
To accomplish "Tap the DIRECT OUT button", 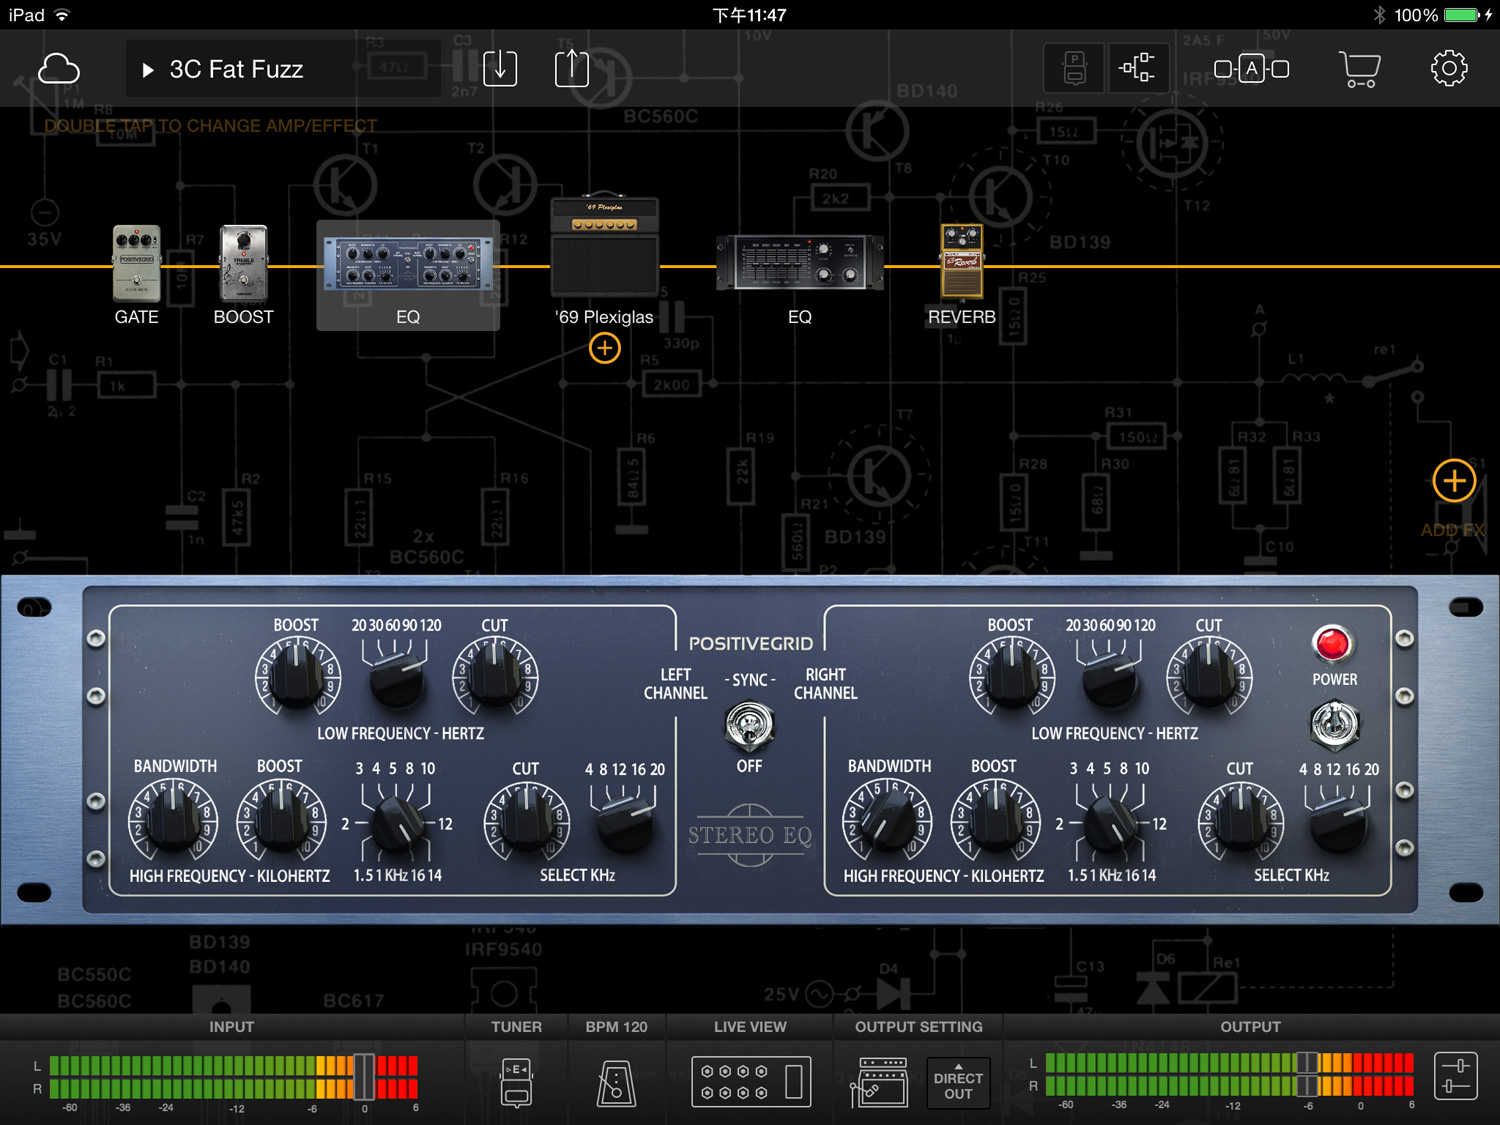I will click(x=958, y=1084).
